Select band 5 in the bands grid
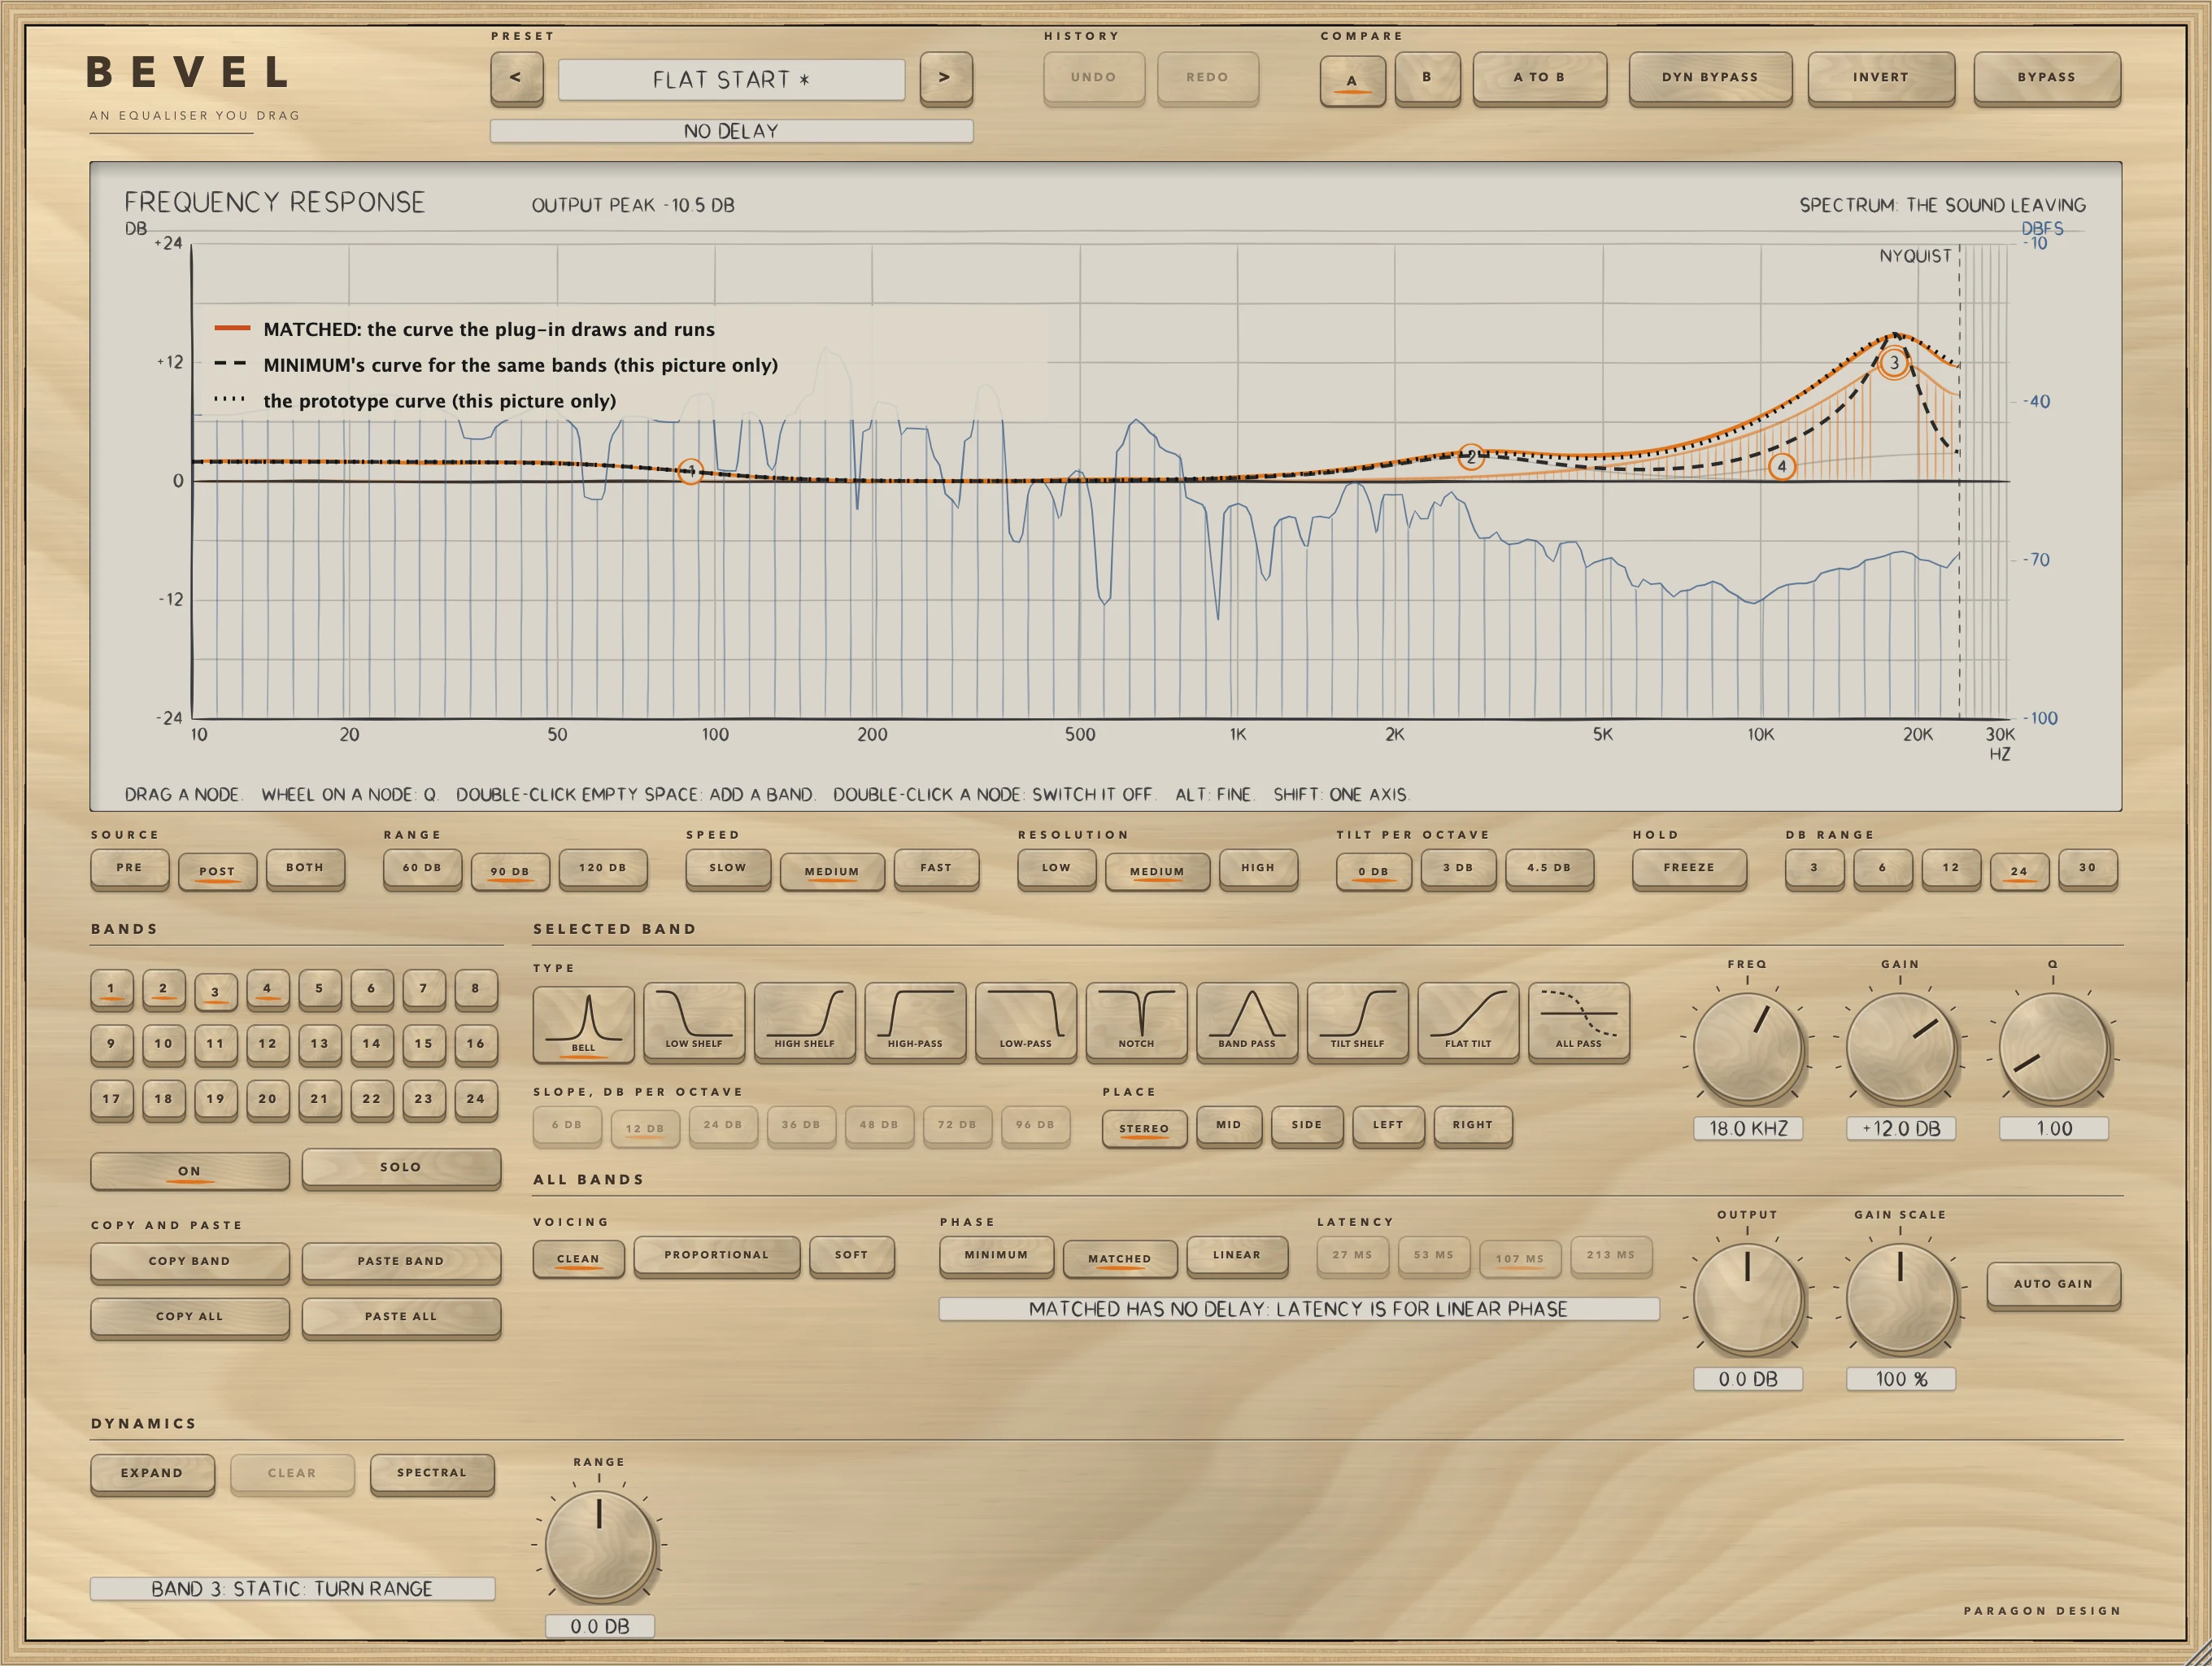Screen dimensions: 2212x1666 pyautogui.click(x=319, y=989)
